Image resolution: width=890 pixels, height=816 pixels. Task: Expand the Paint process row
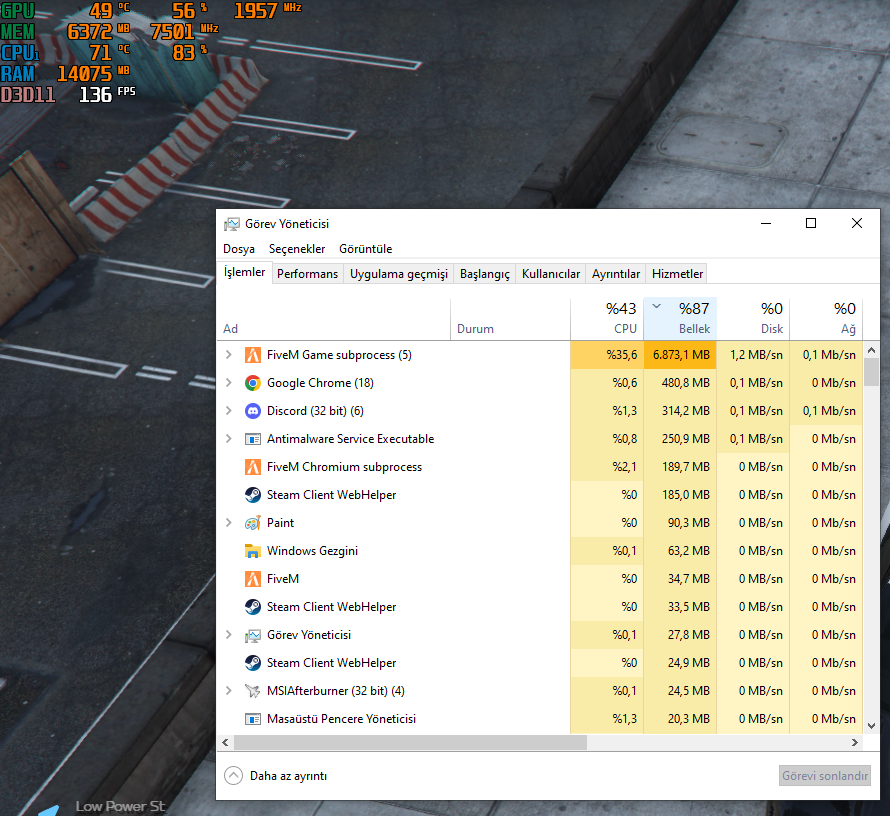[x=229, y=523]
